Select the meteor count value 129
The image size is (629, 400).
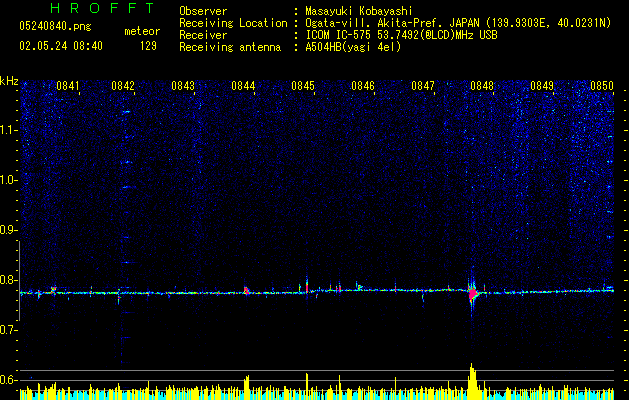[x=148, y=46]
